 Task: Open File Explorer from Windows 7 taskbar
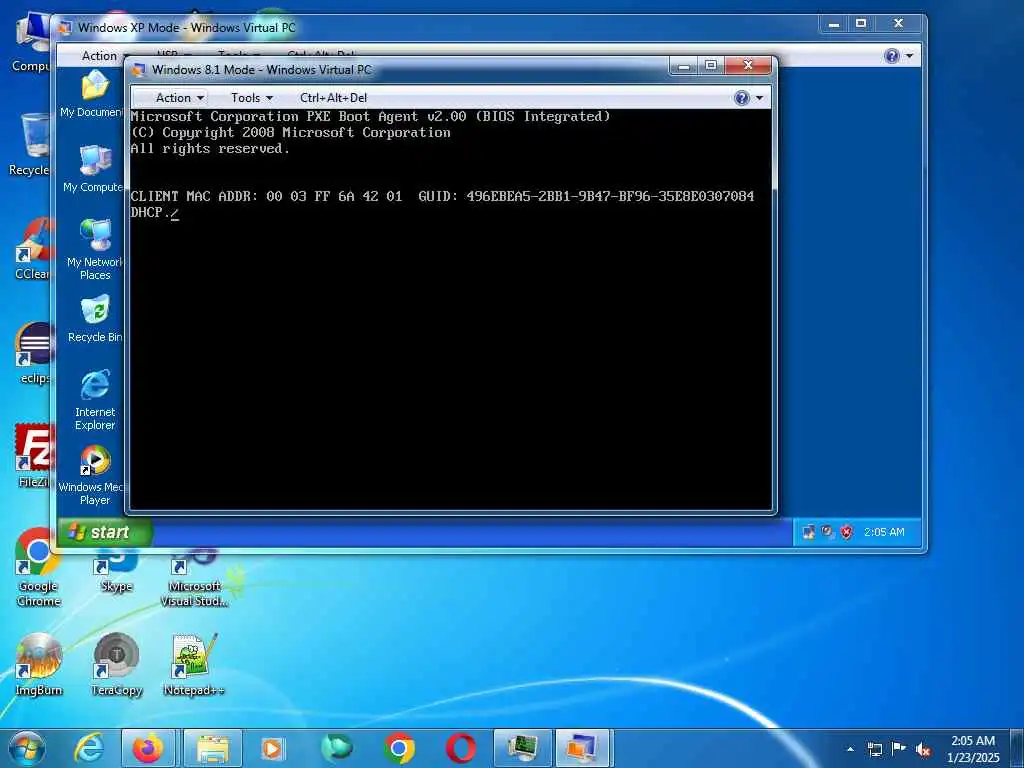coord(213,748)
